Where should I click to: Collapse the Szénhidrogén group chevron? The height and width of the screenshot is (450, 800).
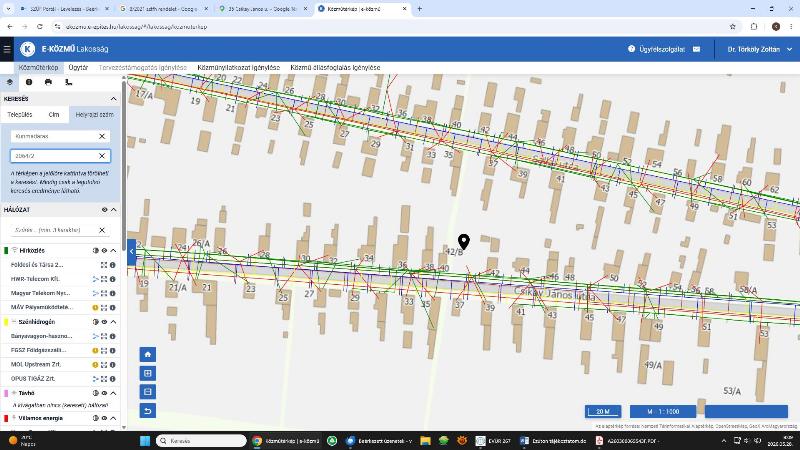tap(113, 322)
